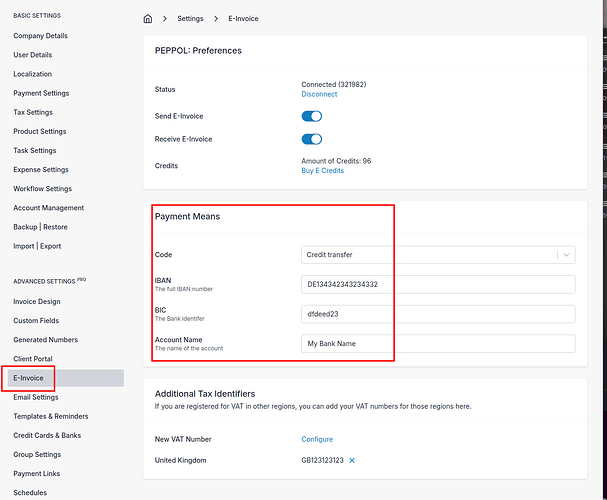Click the Connected (321982) status text
The image size is (607, 500).
click(334, 84)
